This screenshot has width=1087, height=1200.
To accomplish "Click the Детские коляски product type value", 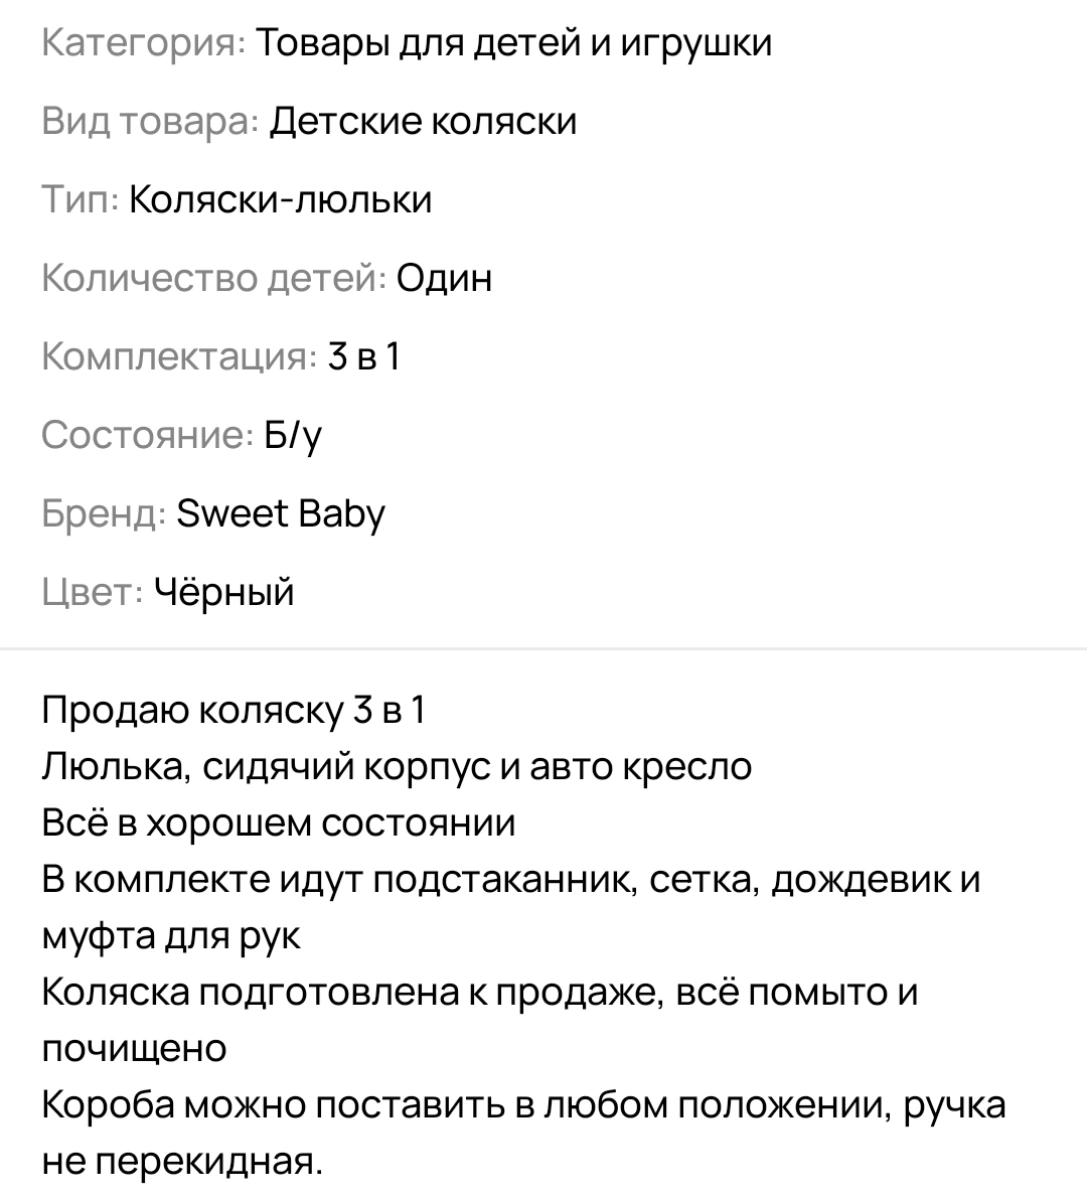I will 424,122.
